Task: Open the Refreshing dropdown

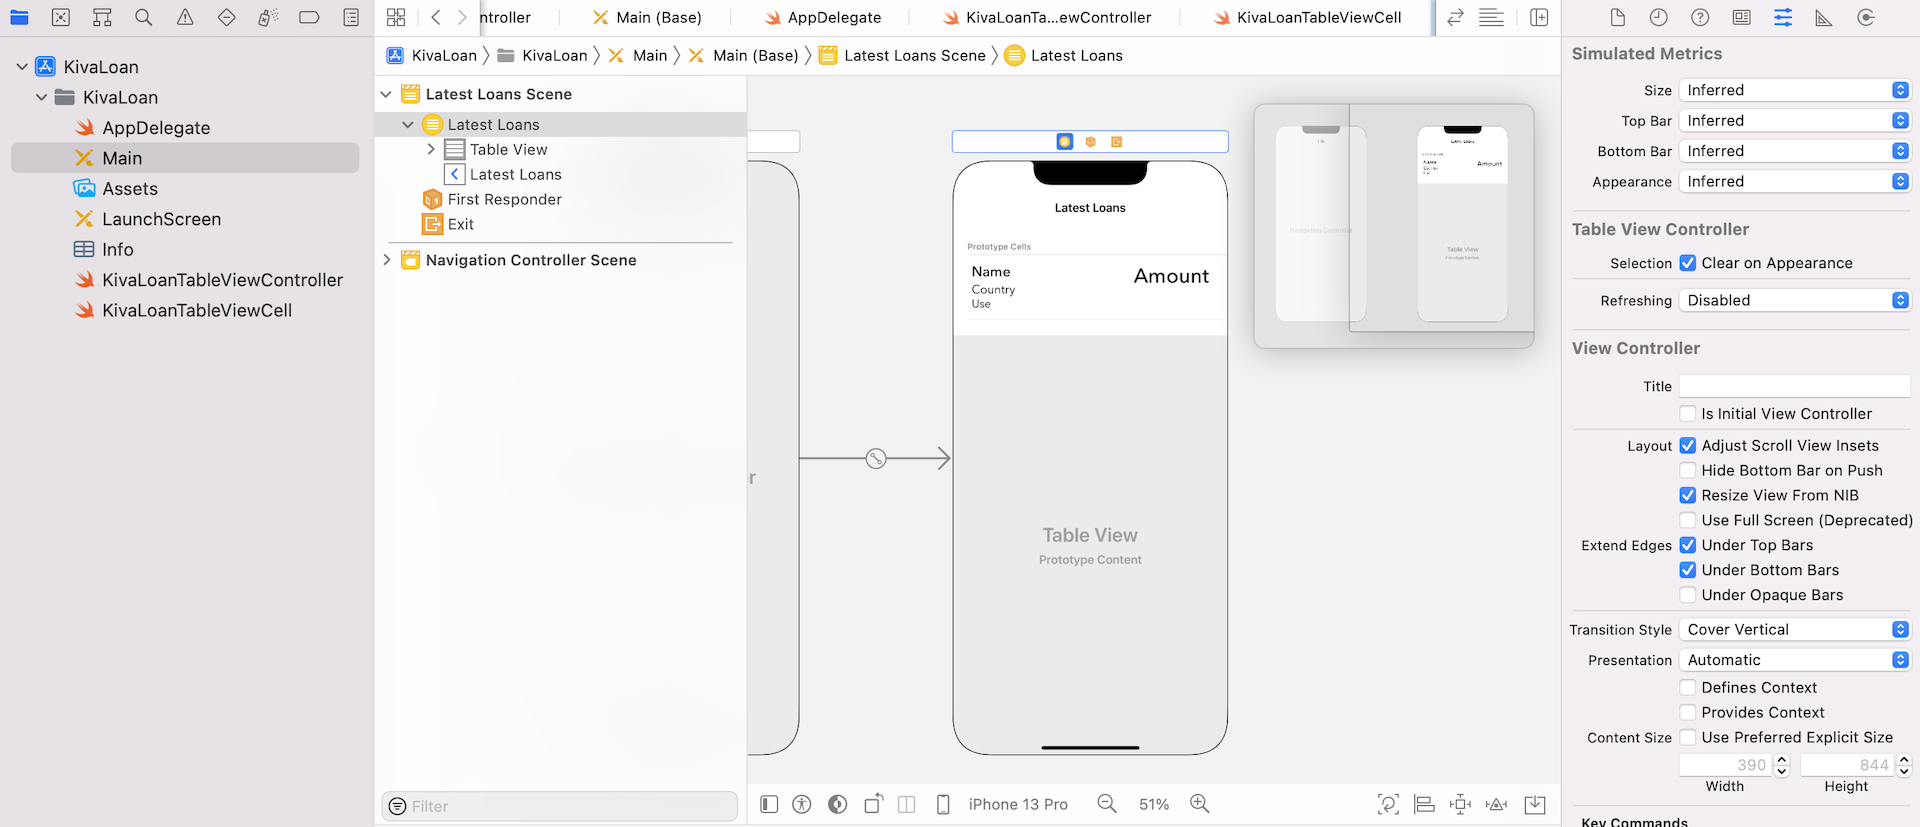Action: point(1794,300)
